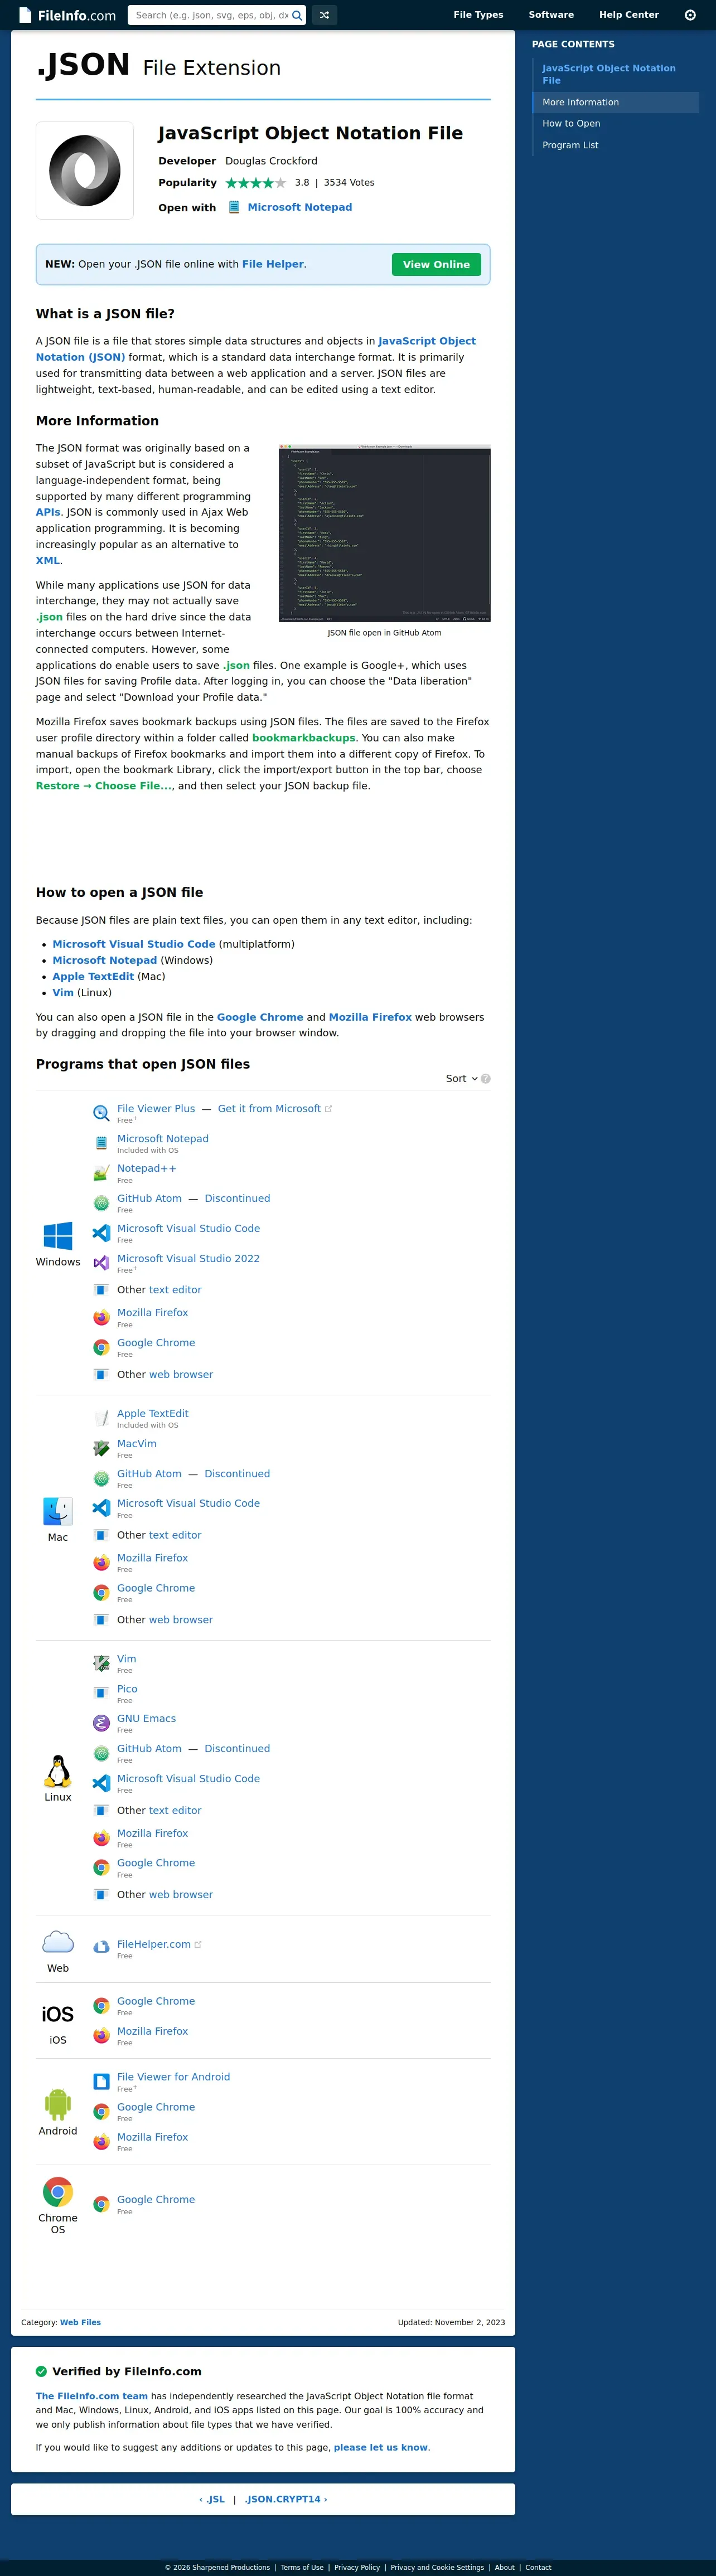Open the Web Files category link
This screenshot has height=2576, width=716.
click(80, 2322)
